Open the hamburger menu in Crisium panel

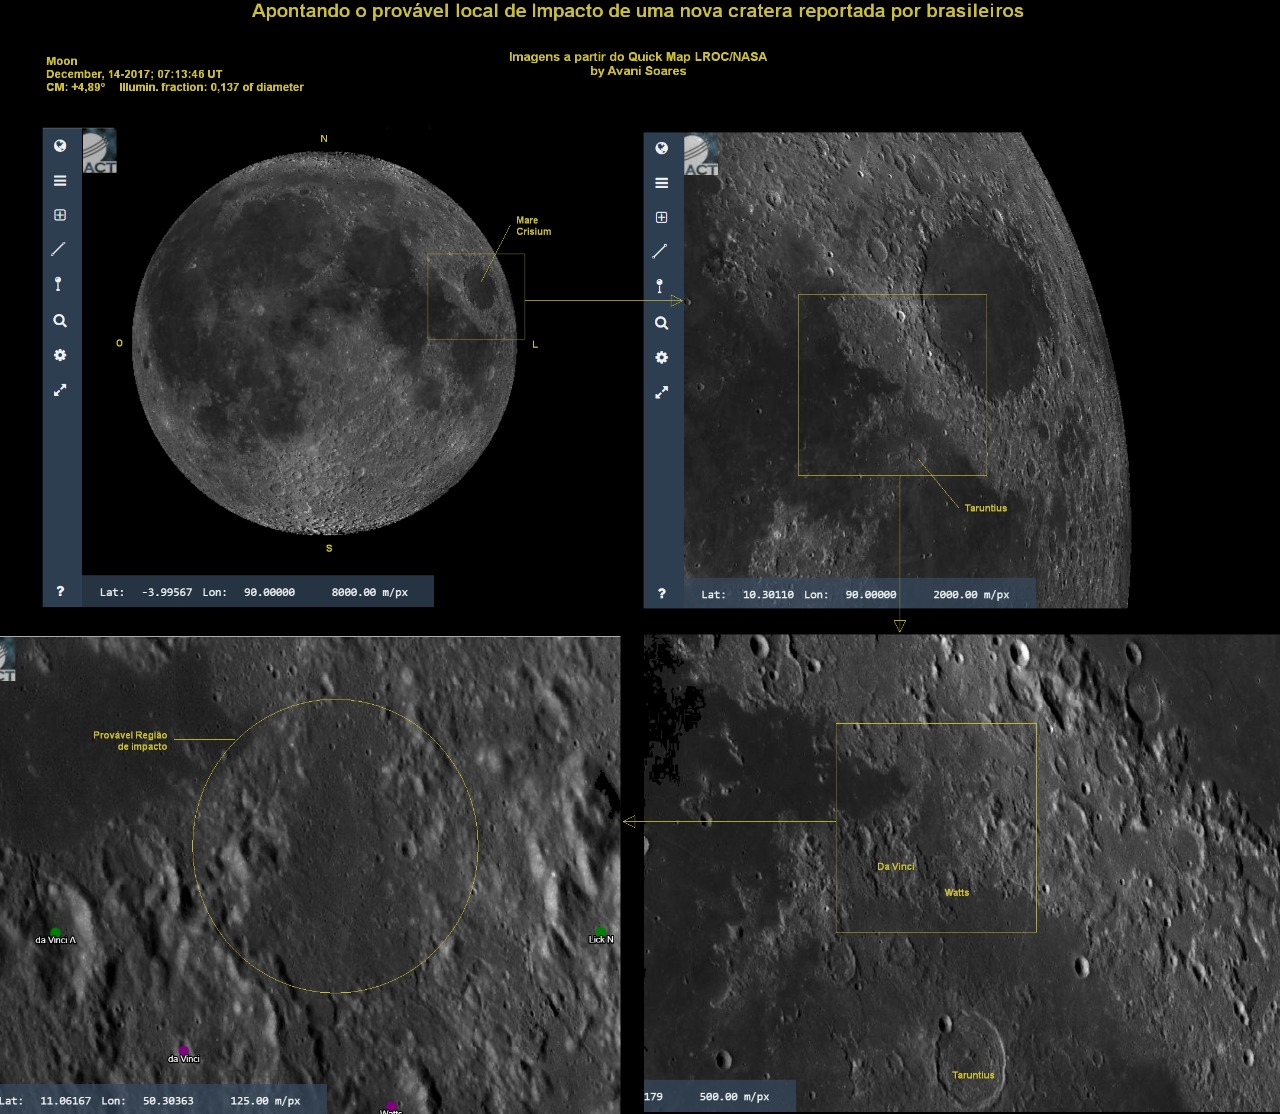[x=661, y=183]
